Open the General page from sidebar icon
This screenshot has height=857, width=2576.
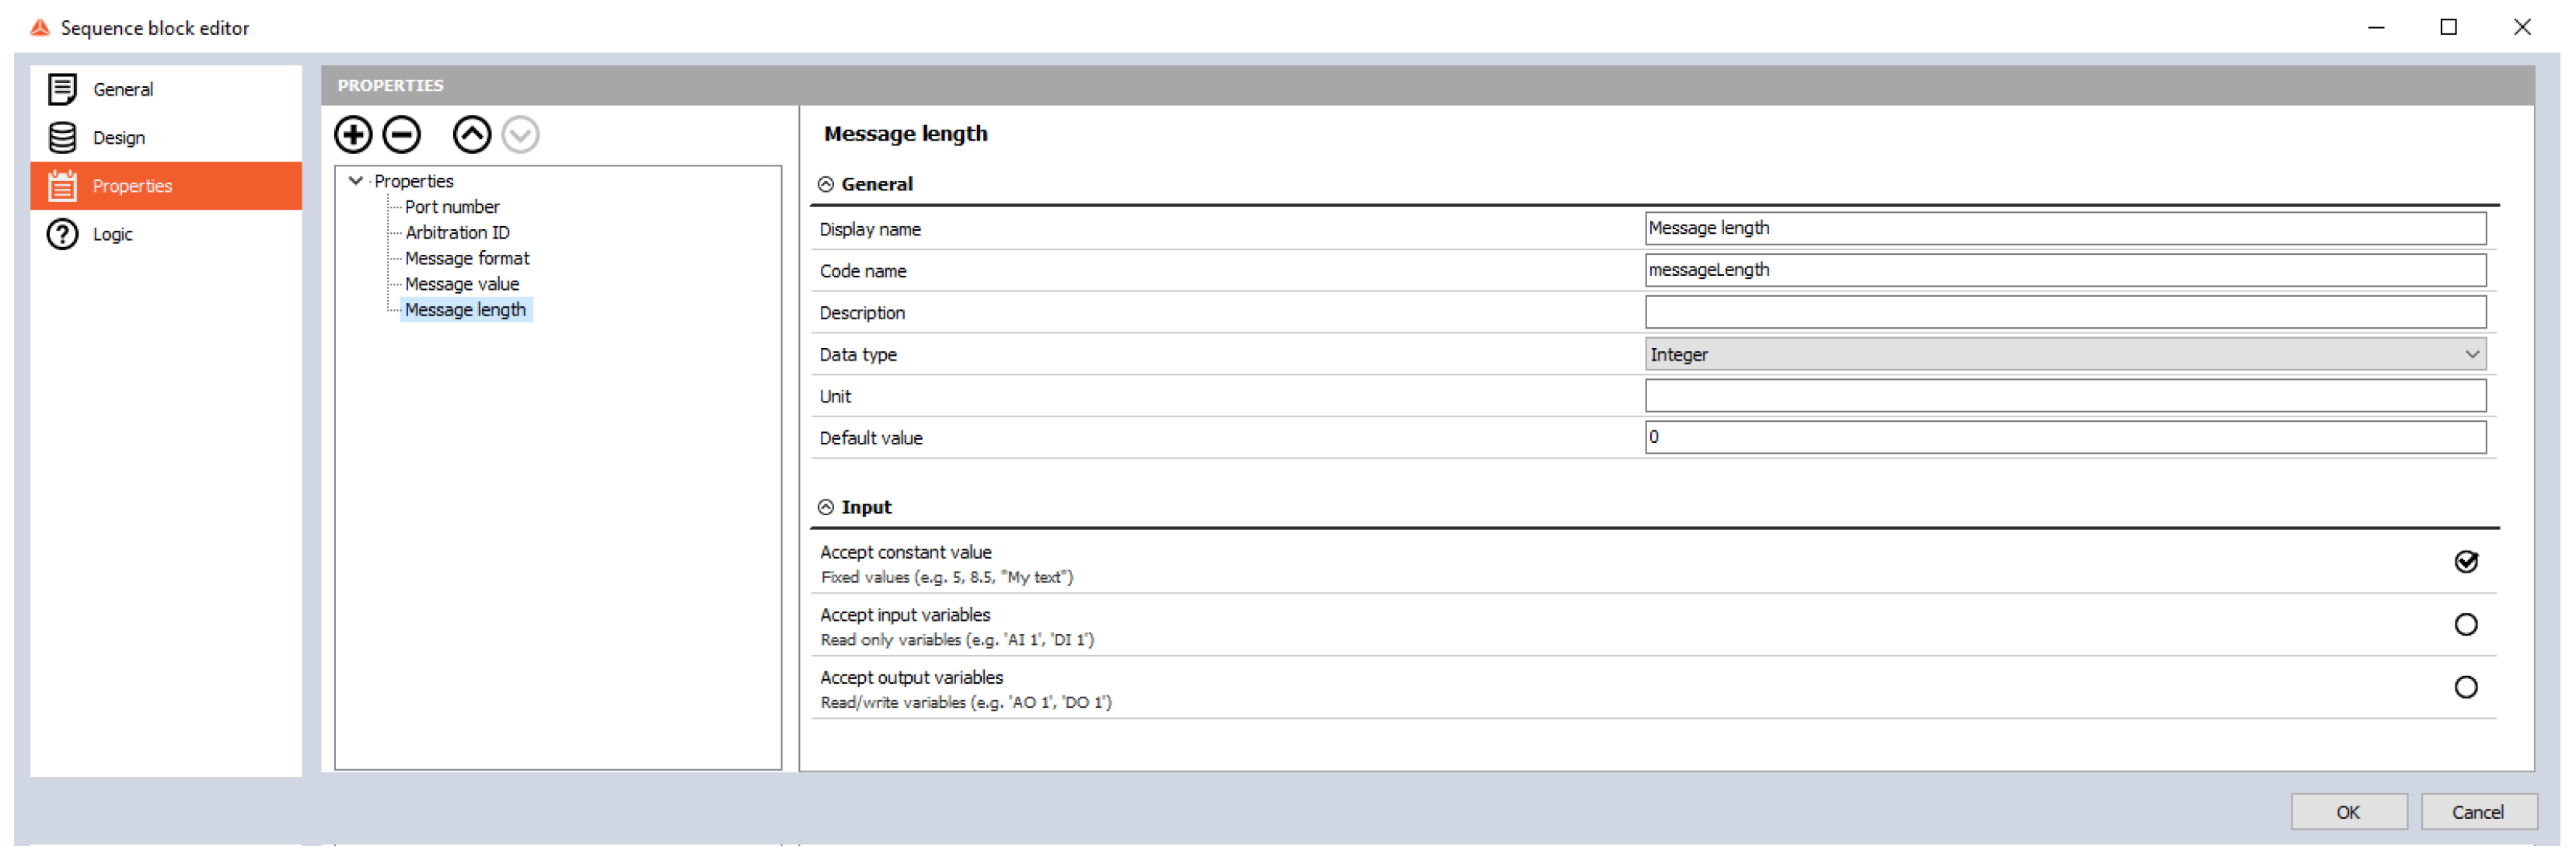click(62, 89)
